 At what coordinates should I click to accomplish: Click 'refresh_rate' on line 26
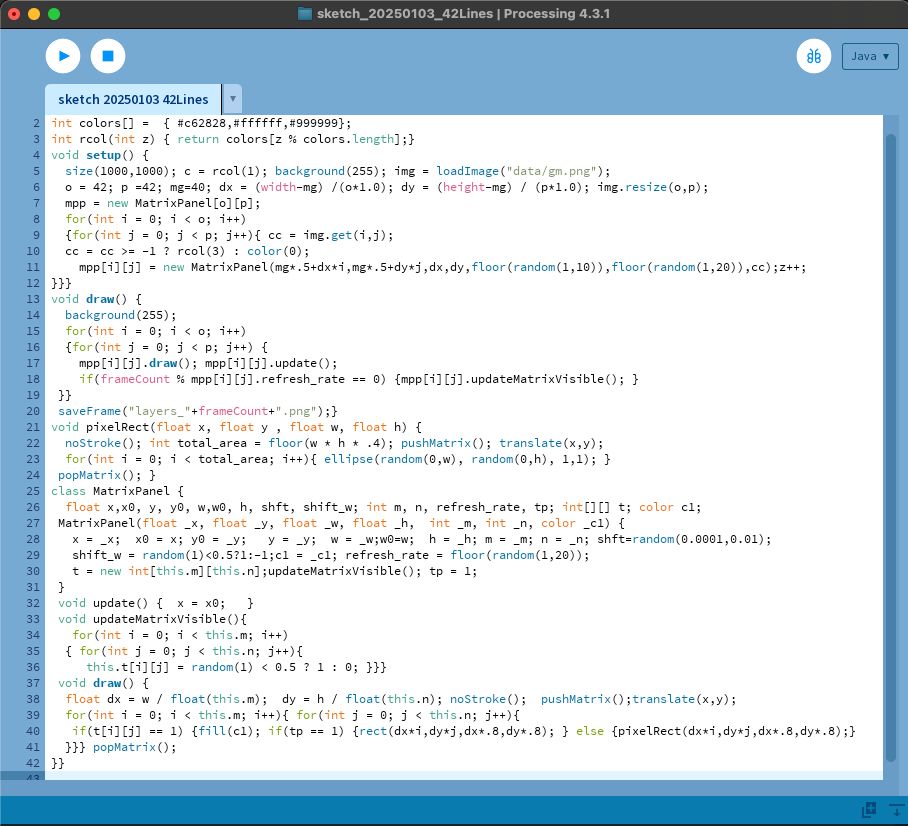pos(478,507)
